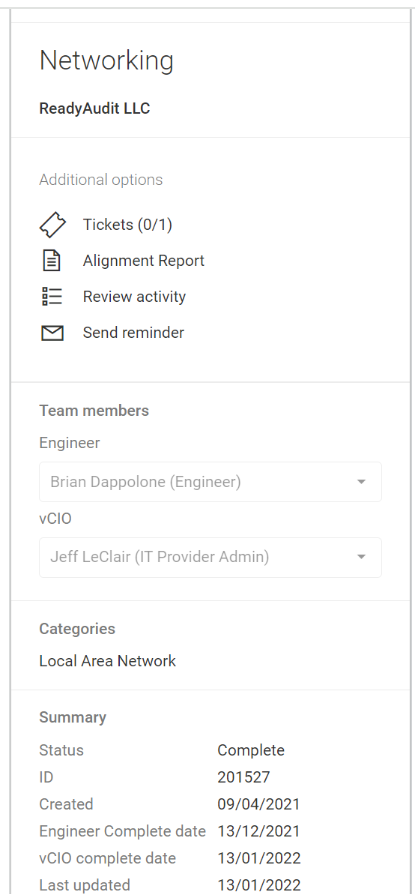
Task: Select the Review activity text option
Action: [134, 296]
